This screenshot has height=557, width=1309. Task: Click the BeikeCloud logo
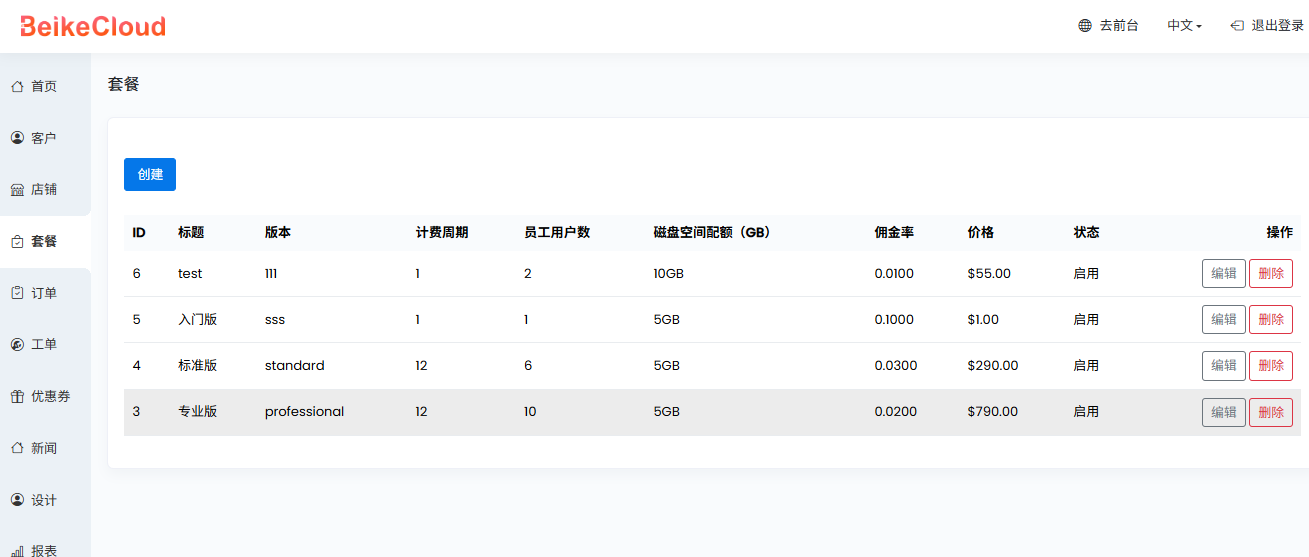[x=93, y=26]
